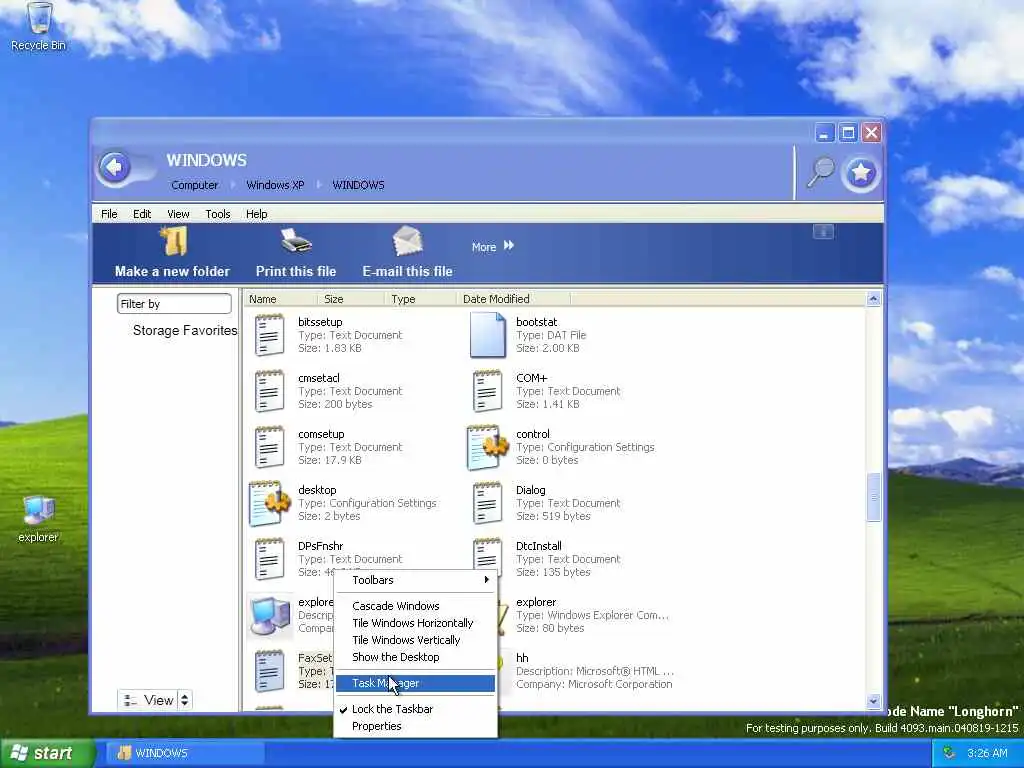This screenshot has width=1024, height=768.
Task: Click the favorites star icon
Action: coord(861,172)
